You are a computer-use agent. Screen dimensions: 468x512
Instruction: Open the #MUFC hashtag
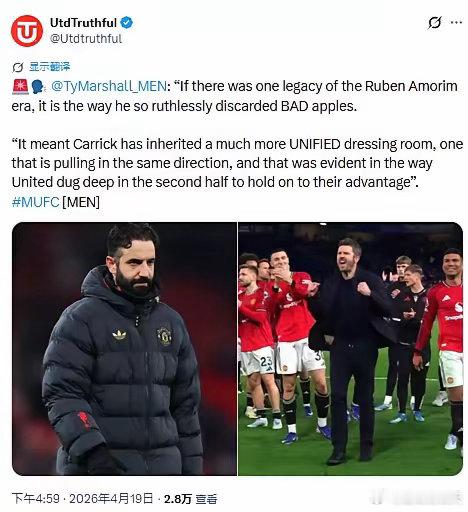coord(35,202)
